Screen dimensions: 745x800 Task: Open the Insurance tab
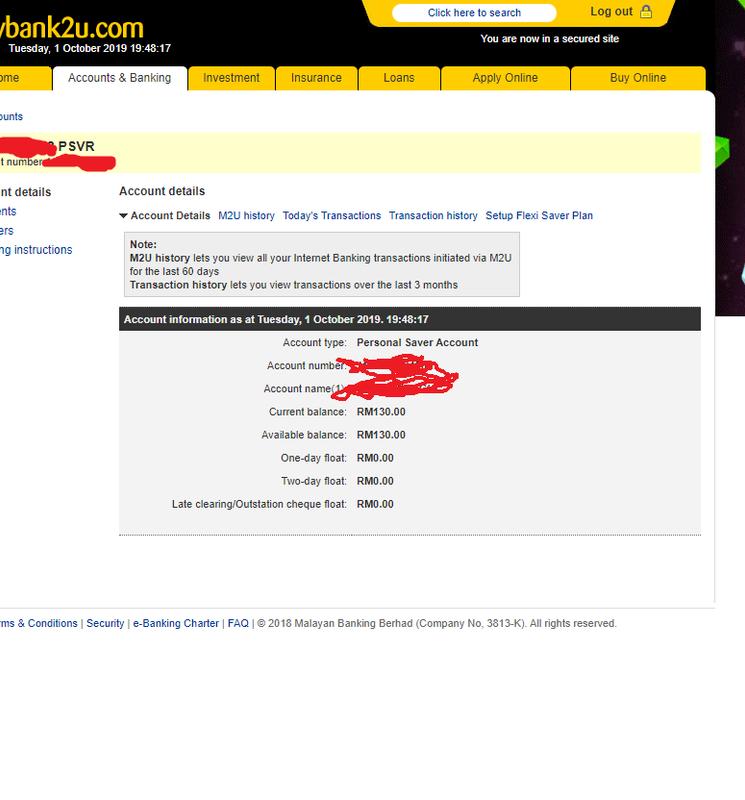316,78
